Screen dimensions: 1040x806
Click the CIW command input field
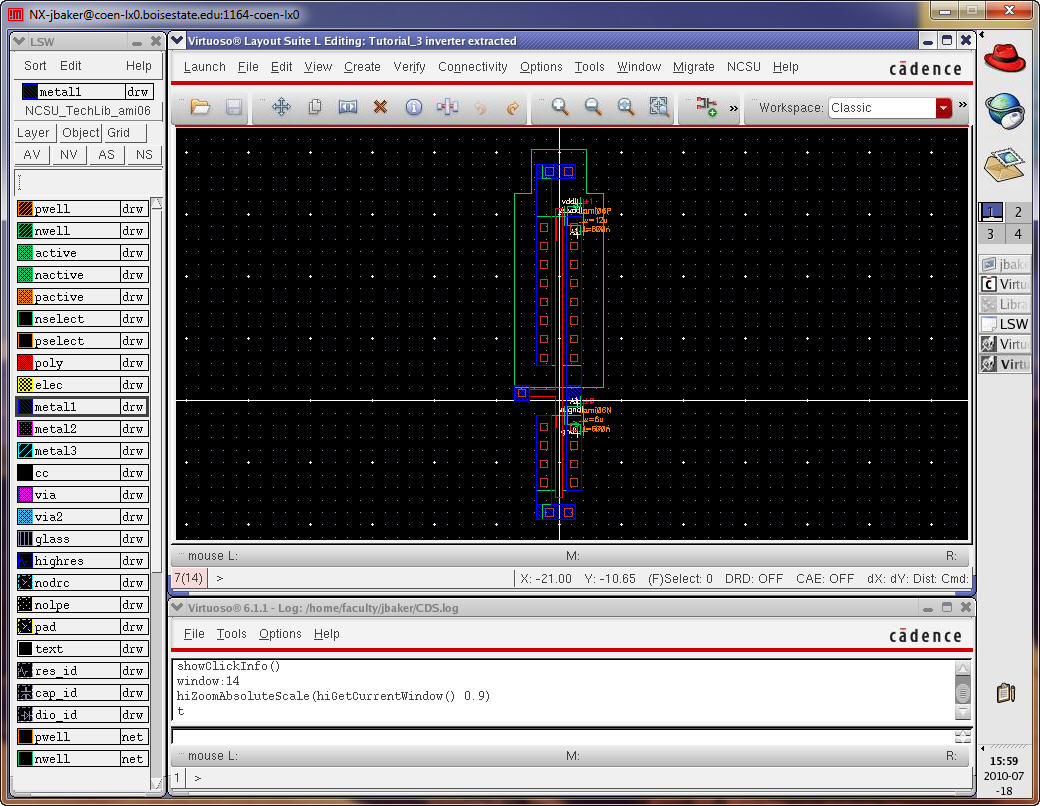[560, 737]
